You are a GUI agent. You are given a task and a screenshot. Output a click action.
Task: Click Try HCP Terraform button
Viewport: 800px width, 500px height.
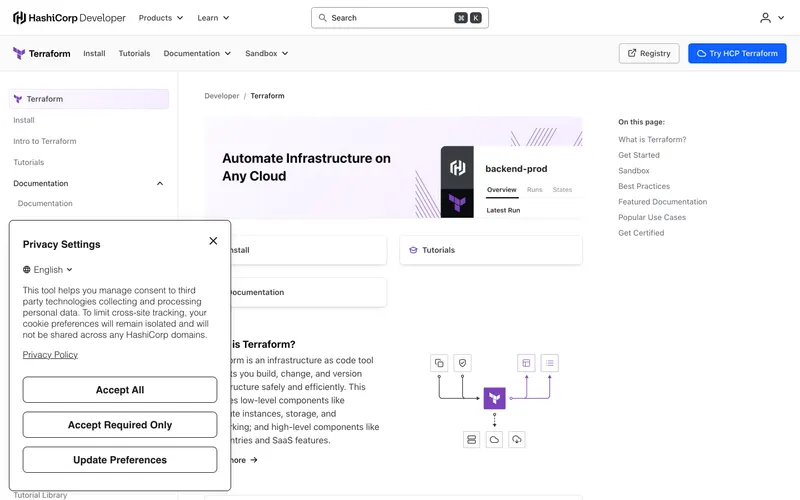click(x=737, y=53)
